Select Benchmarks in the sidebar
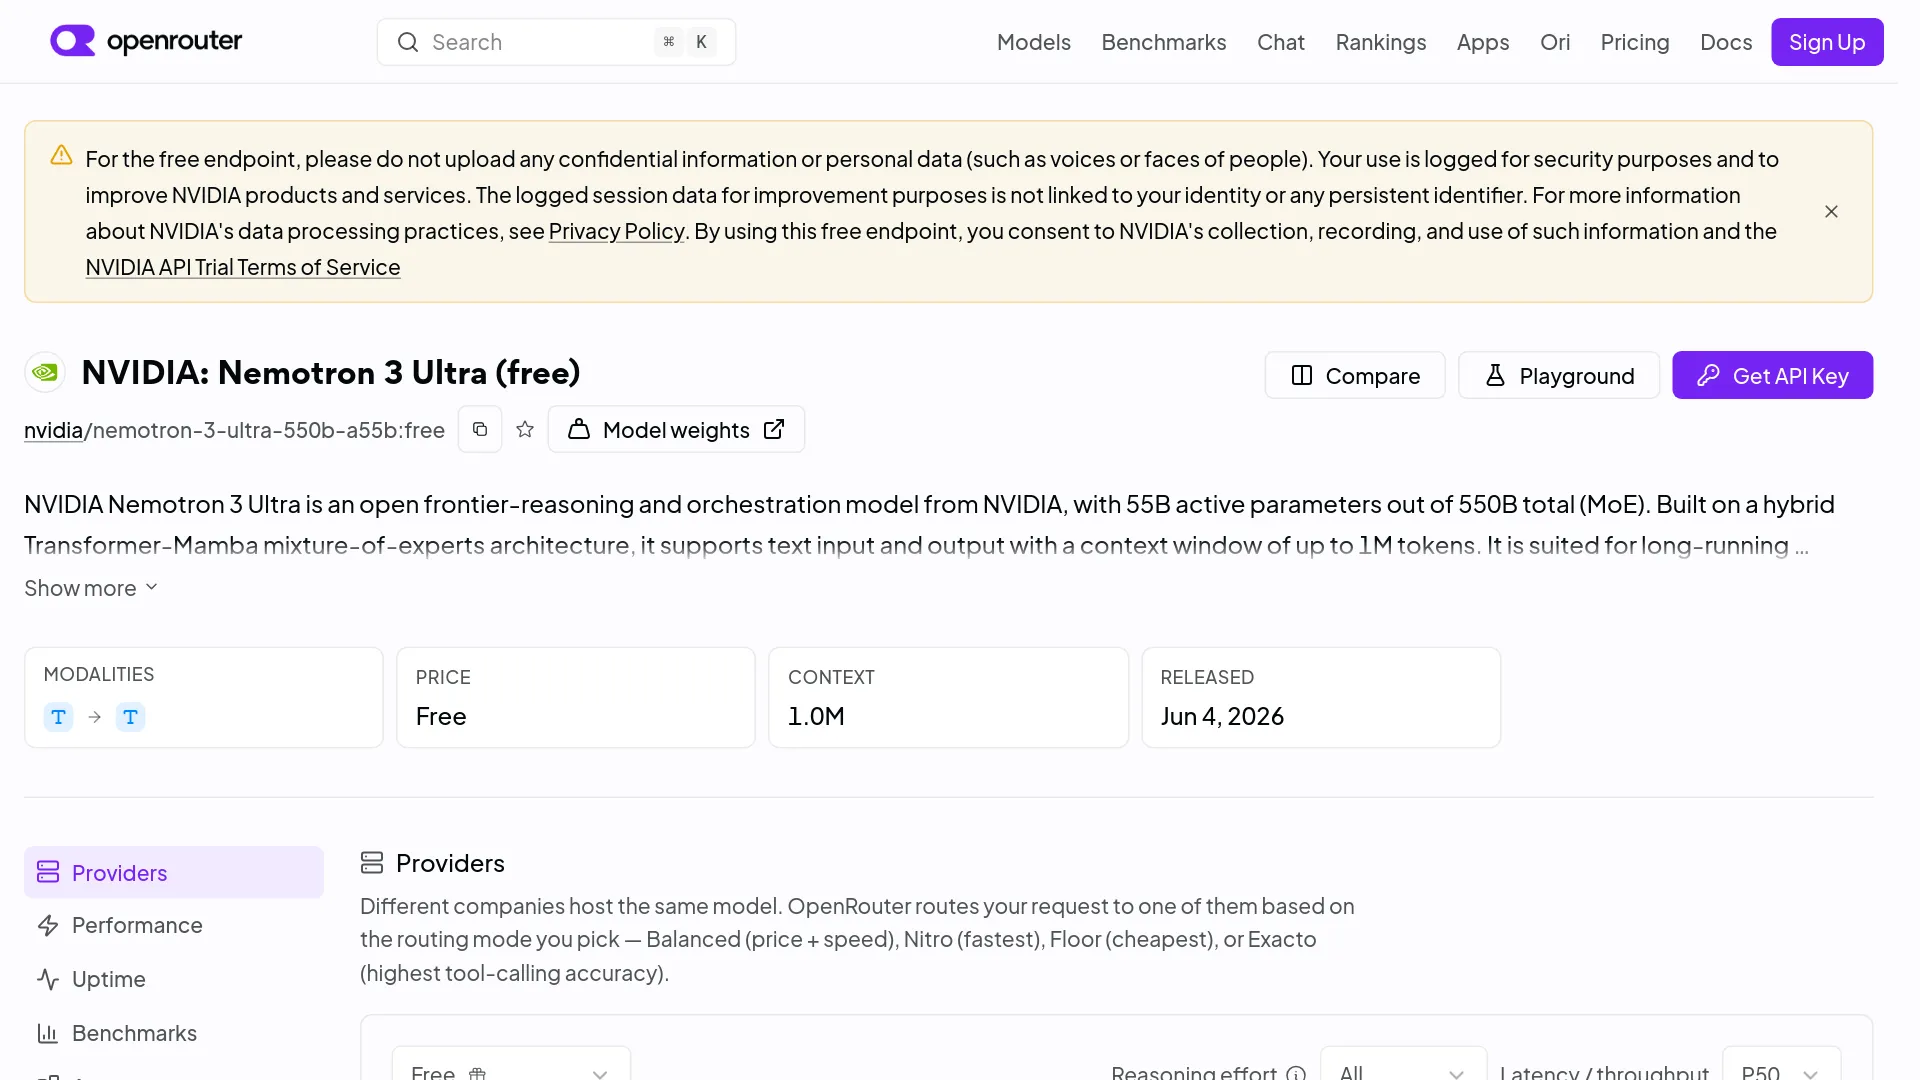 [x=174, y=1033]
